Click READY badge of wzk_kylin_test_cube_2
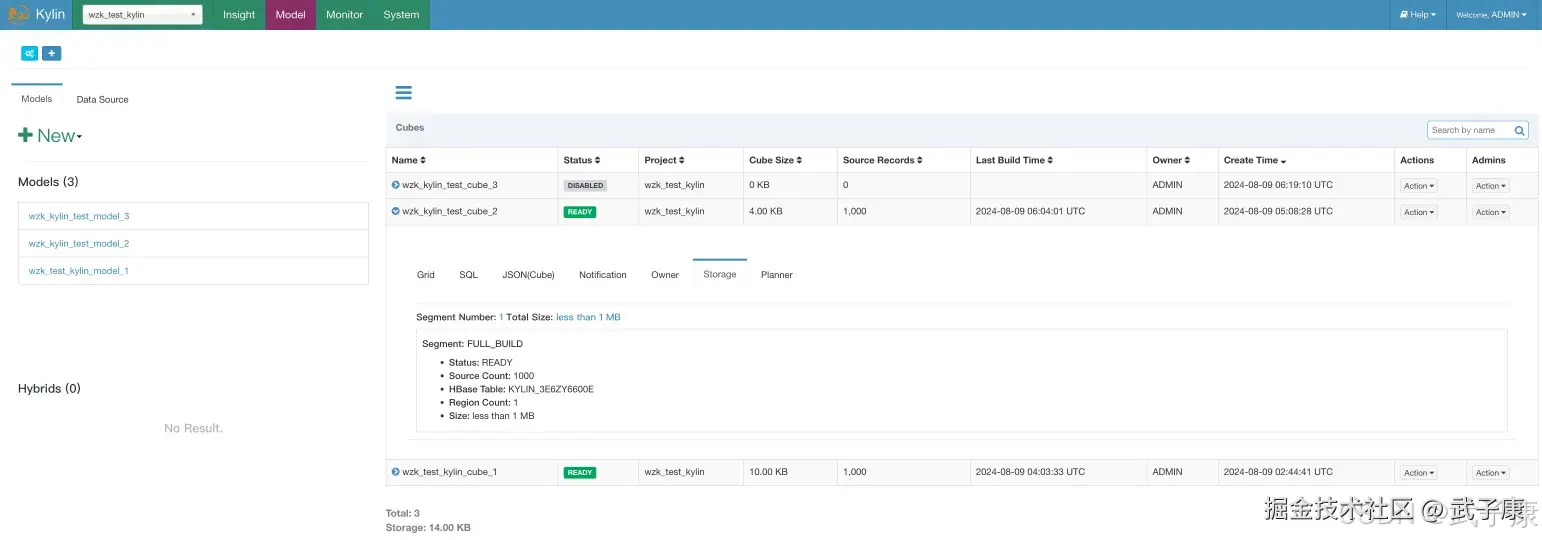The height and width of the screenshot is (540, 1542). (580, 212)
